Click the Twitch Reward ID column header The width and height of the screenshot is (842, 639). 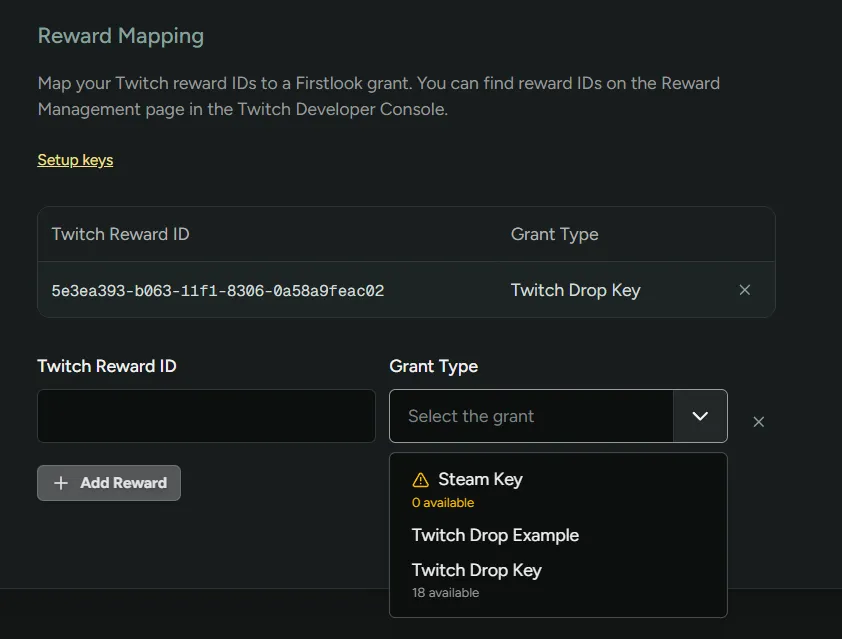point(120,234)
